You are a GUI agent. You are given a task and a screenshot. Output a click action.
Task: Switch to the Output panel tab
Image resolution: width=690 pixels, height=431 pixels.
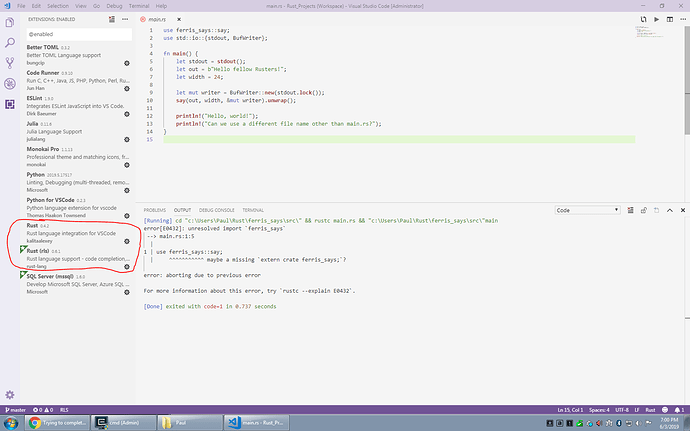click(x=182, y=210)
